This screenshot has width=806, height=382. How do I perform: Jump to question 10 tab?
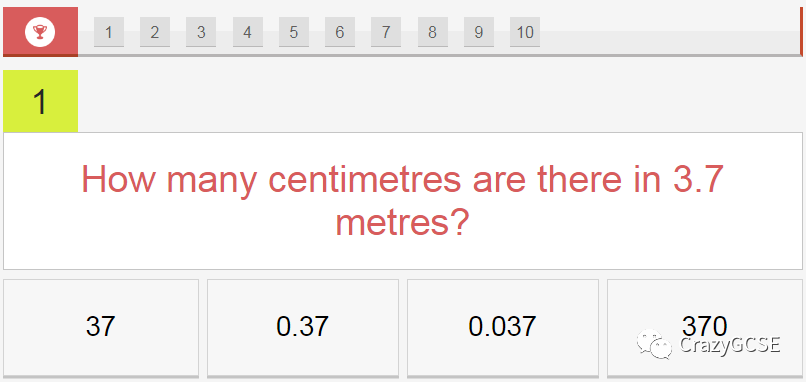(525, 32)
